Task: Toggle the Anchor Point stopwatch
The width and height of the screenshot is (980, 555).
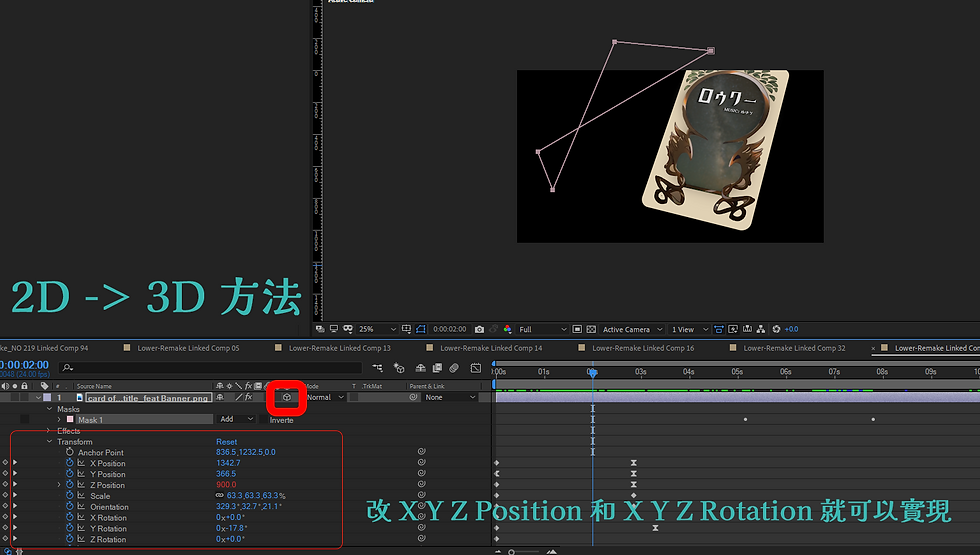Action: coord(69,452)
